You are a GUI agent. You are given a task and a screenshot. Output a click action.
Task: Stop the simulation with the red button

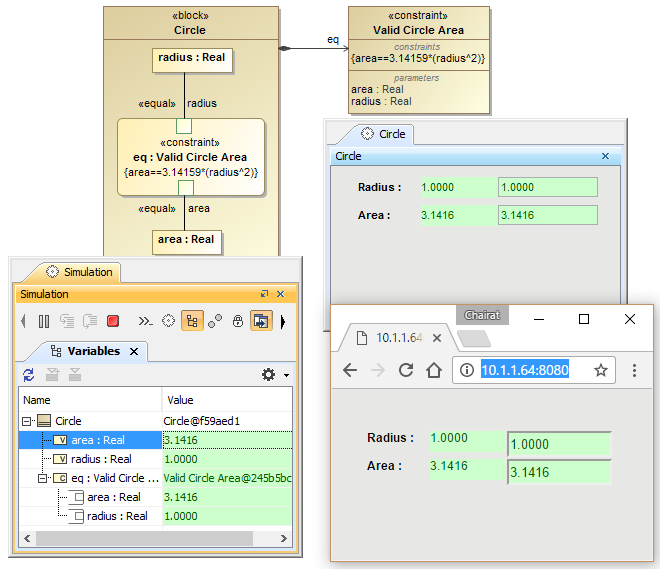113,321
